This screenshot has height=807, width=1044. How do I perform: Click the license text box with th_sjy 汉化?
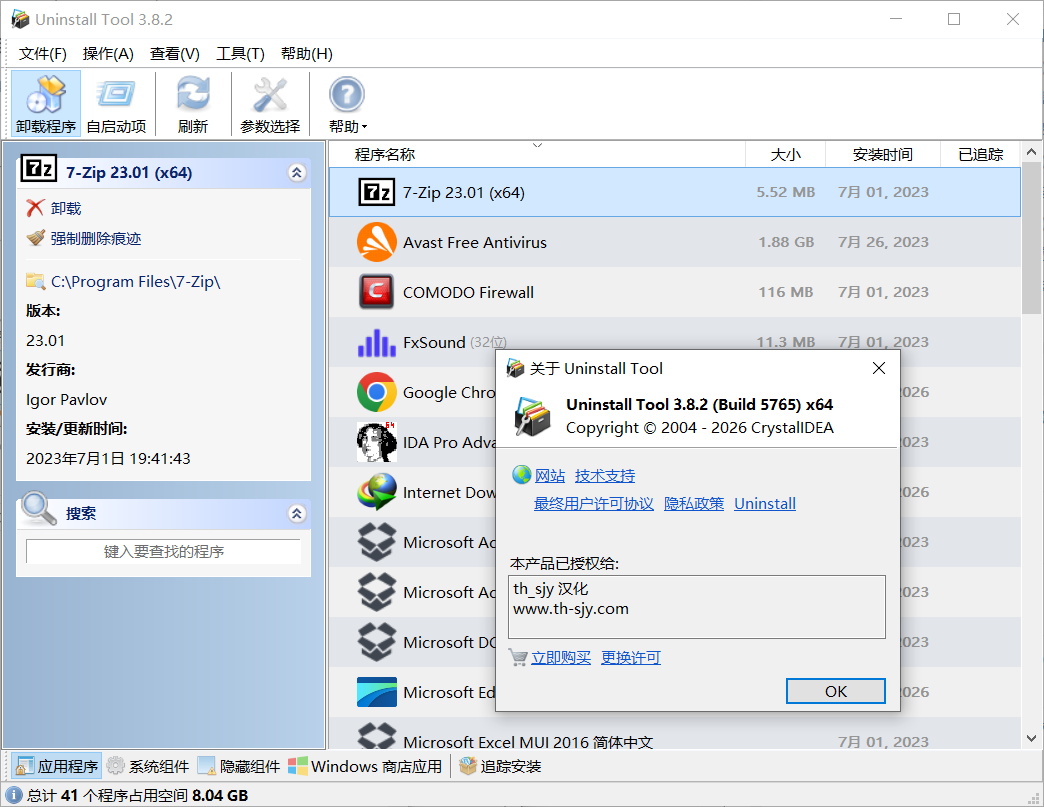click(x=696, y=607)
